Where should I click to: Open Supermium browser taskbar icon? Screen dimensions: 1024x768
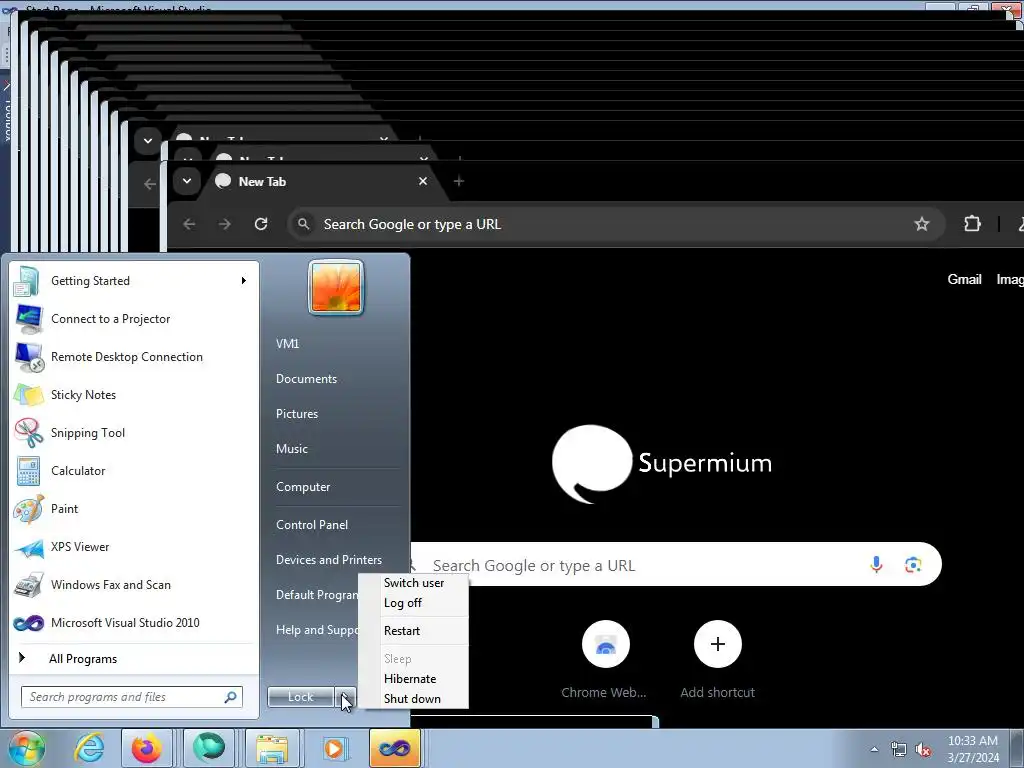pyautogui.click(x=208, y=748)
